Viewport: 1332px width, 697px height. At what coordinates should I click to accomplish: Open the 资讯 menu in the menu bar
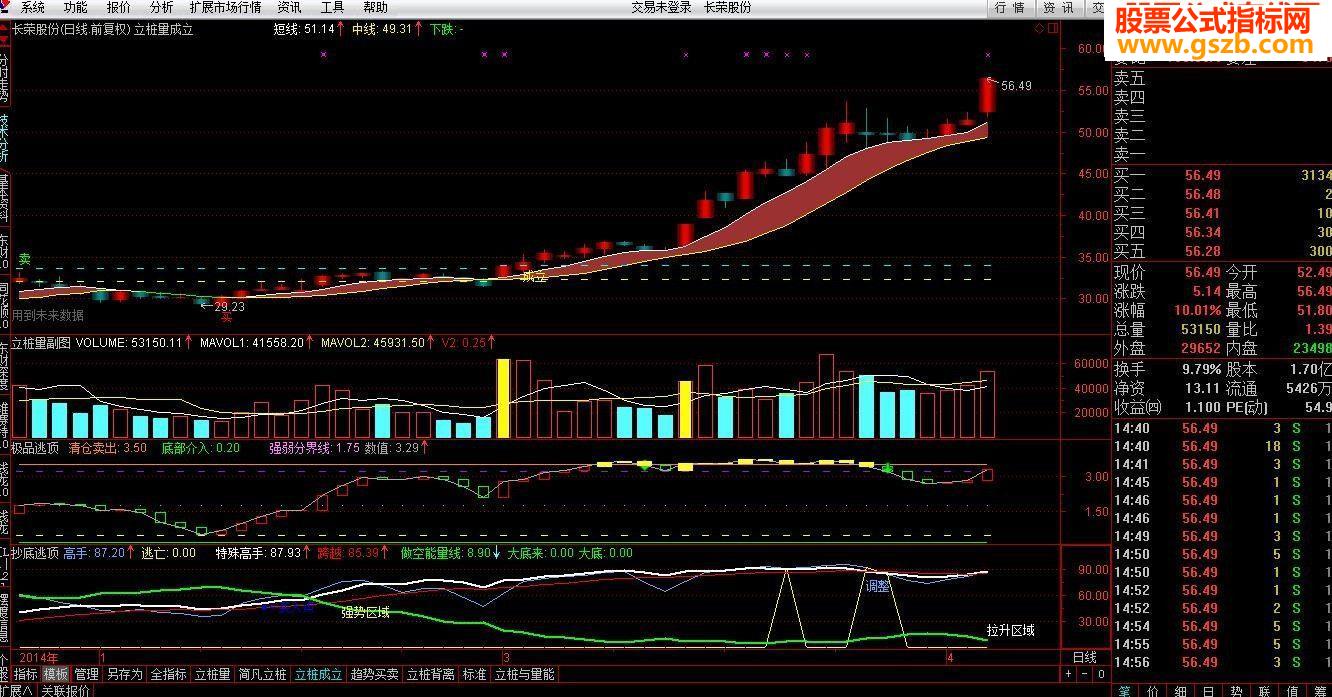click(x=290, y=7)
